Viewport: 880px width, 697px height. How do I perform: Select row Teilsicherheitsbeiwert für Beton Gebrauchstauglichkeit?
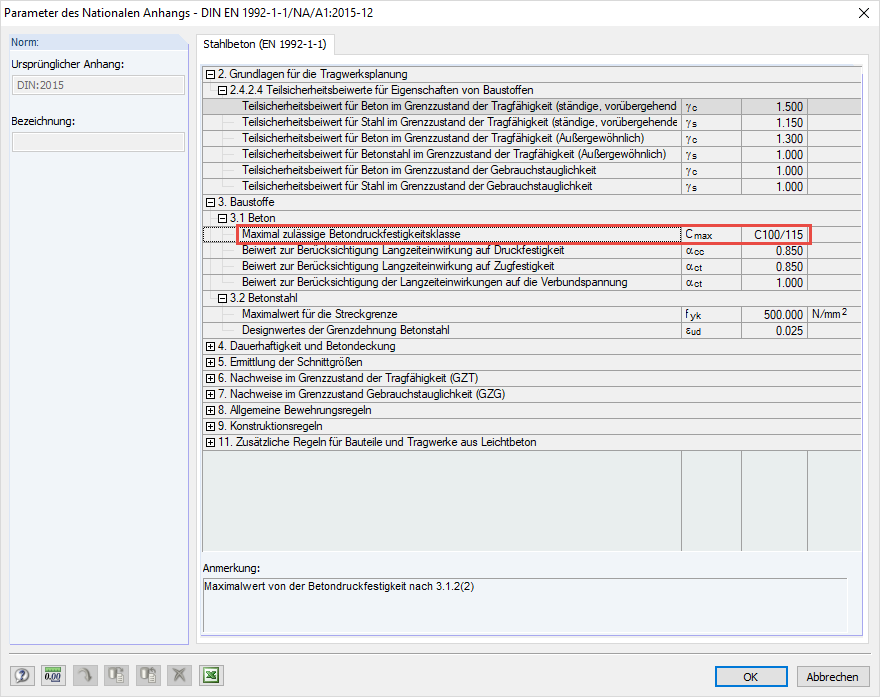click(x=531, y=171)
